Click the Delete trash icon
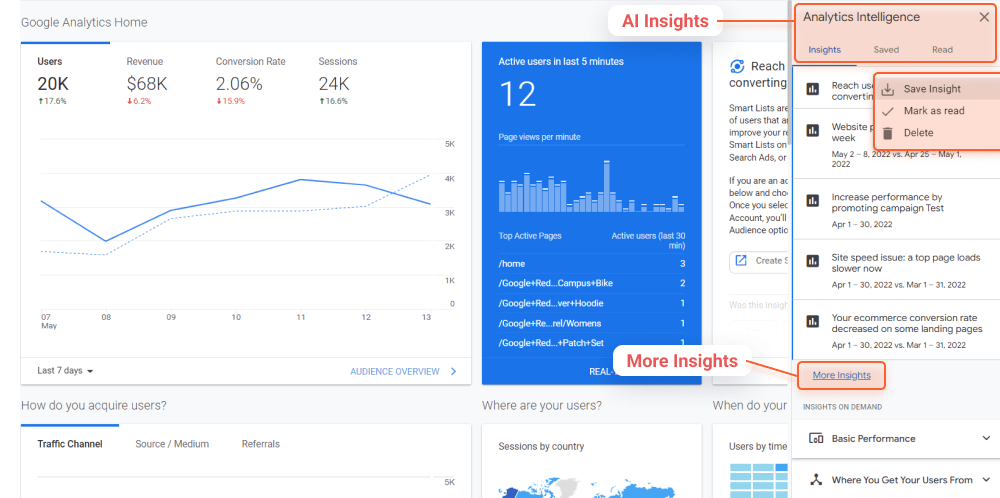Viewport: 1000px width, 498px height. [887, 133]
